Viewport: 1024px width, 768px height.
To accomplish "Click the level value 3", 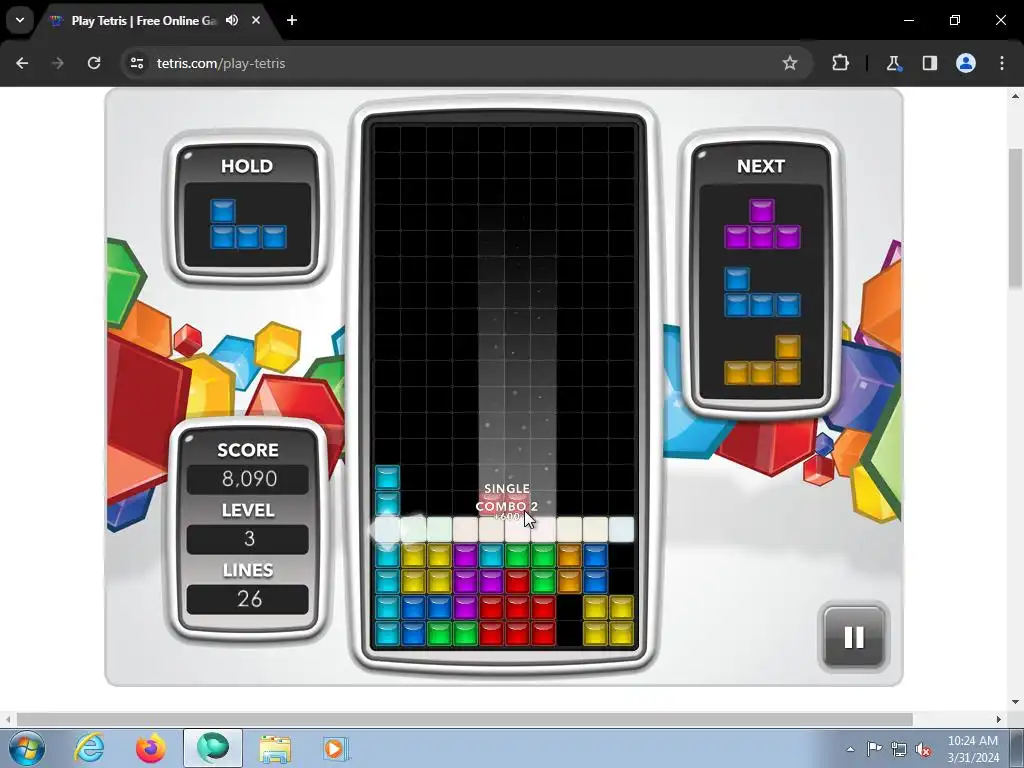I will pos(248,539).
